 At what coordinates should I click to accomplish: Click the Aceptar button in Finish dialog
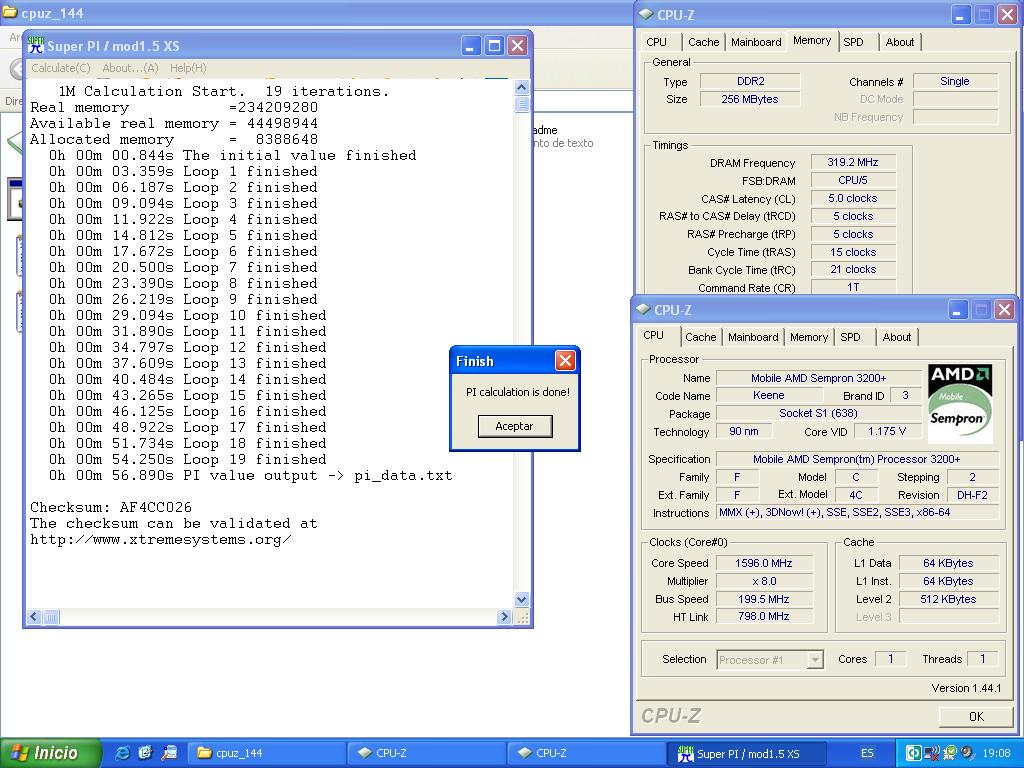[x=515, y=426]
